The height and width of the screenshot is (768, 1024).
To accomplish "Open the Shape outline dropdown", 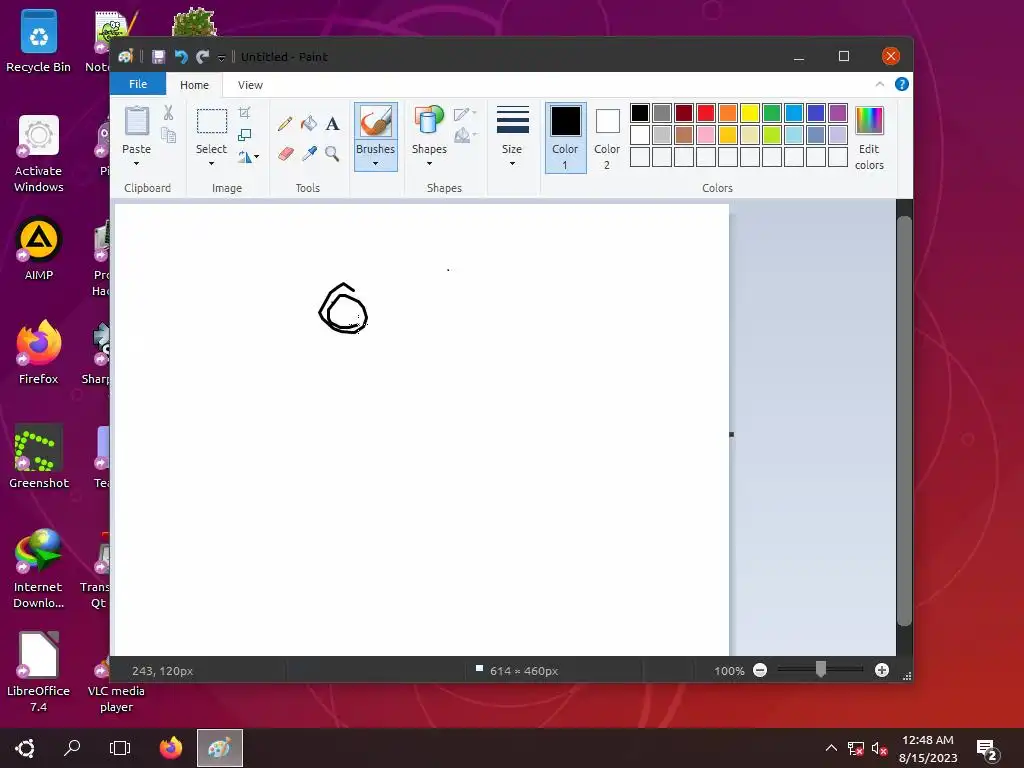I will tap(465, 114).
